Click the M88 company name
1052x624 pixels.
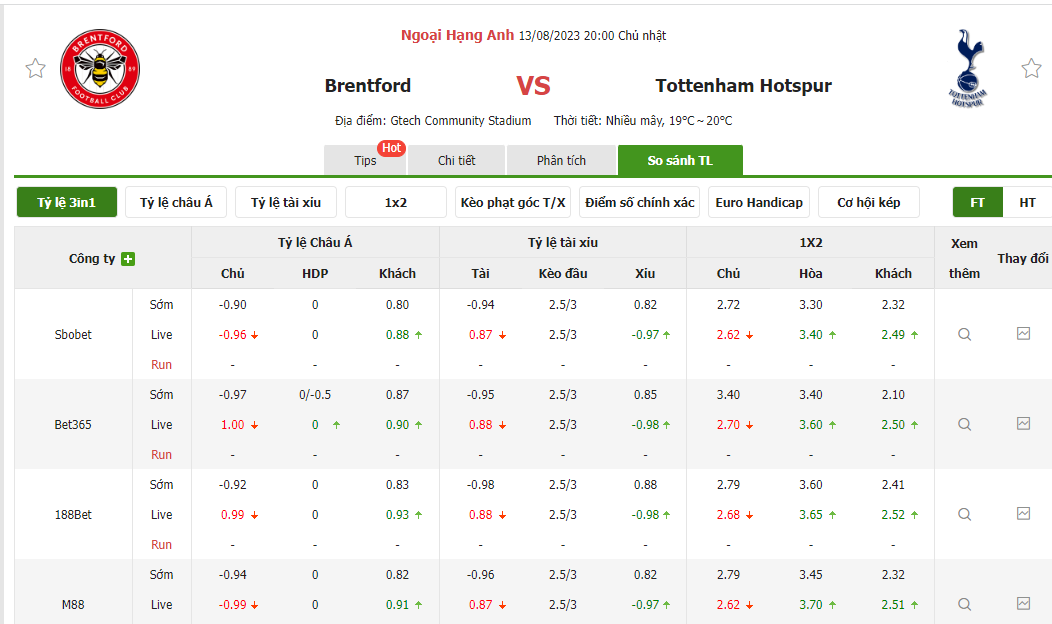point(73,604)
